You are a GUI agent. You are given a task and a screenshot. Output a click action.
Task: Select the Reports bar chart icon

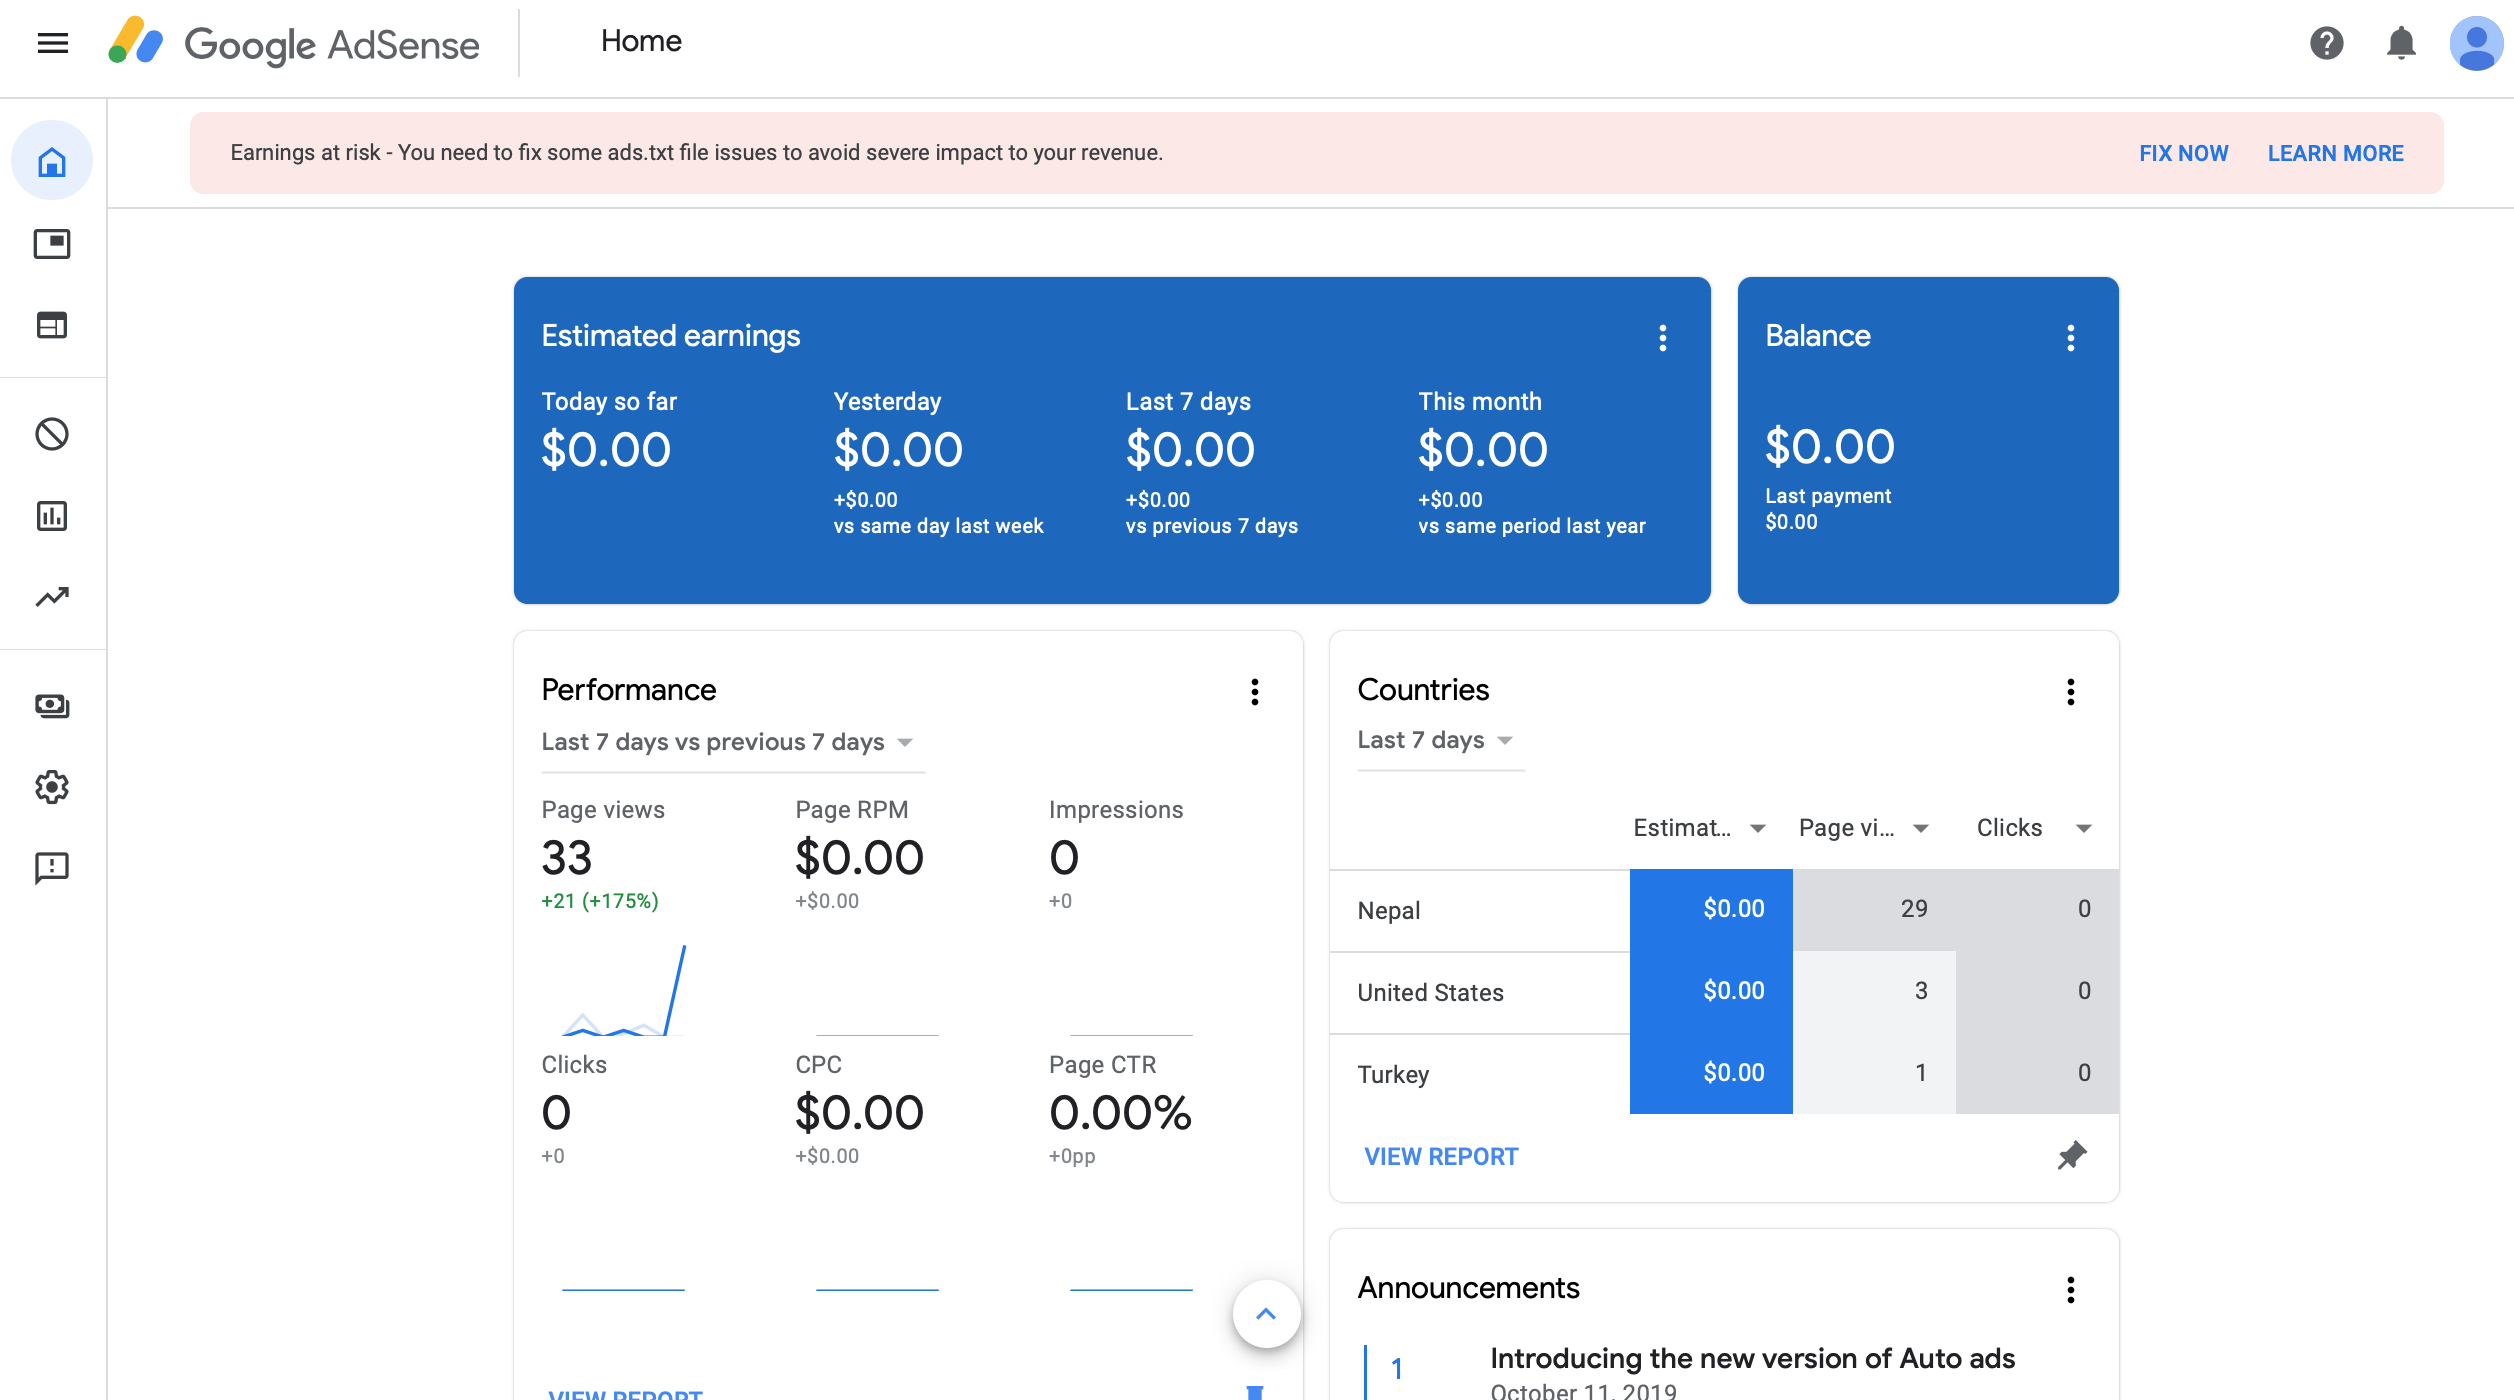click(52, 516)
